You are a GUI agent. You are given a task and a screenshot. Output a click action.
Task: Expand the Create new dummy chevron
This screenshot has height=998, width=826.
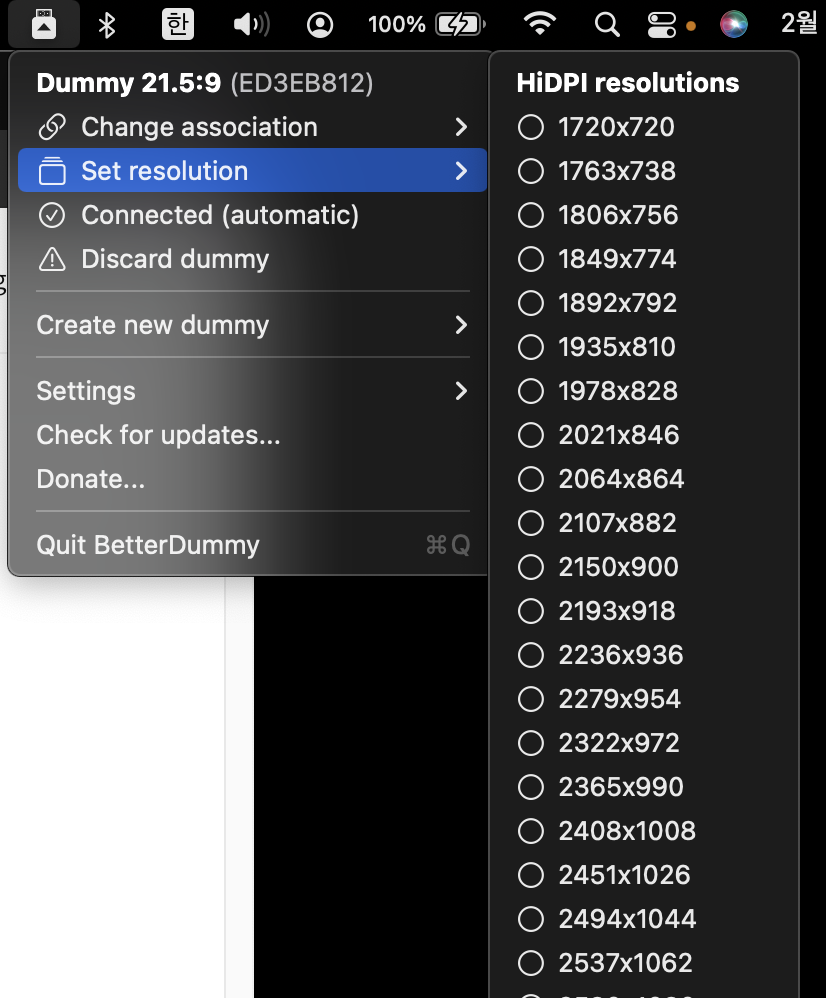click(x=461, y=325)
